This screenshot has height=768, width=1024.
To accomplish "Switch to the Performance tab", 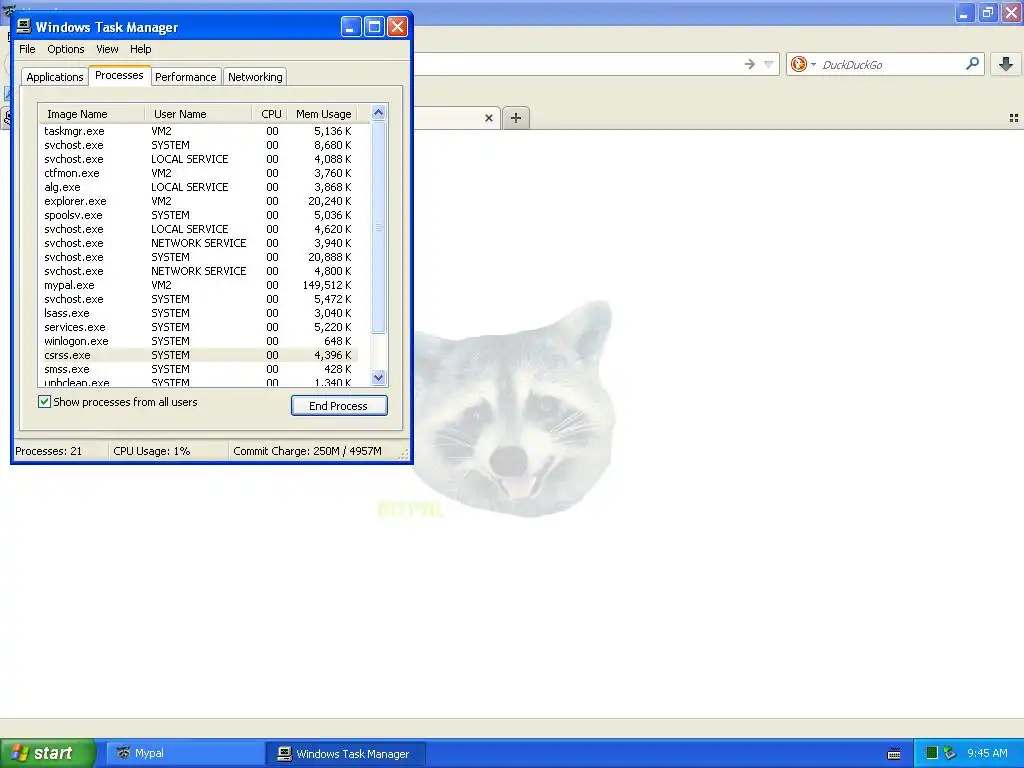I will (185, 77).
